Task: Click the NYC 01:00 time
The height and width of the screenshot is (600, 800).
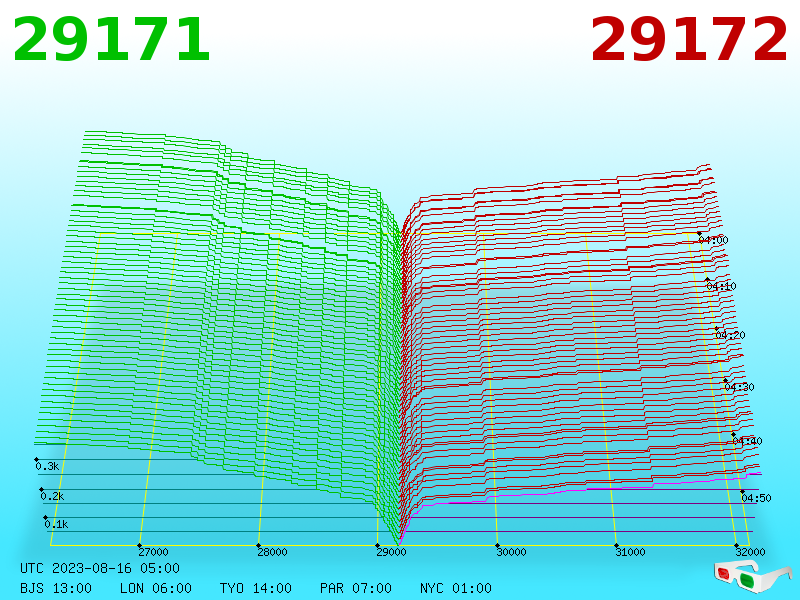Action: coord(456,588)
